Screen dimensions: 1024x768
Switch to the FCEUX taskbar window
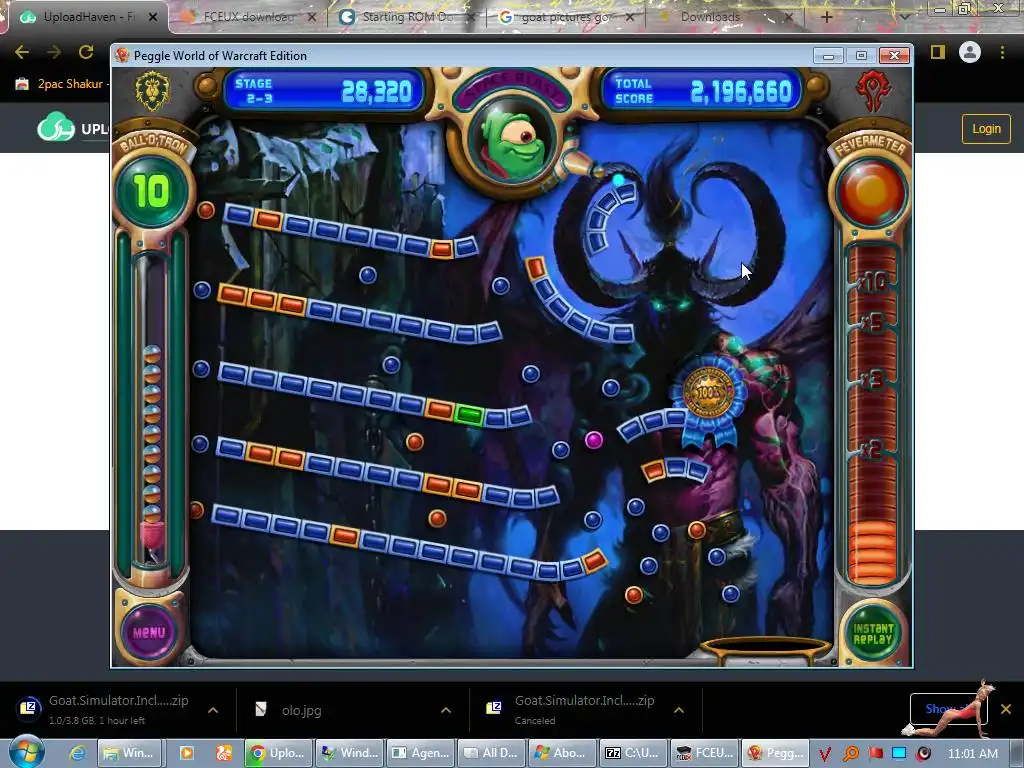pos(704,753)
